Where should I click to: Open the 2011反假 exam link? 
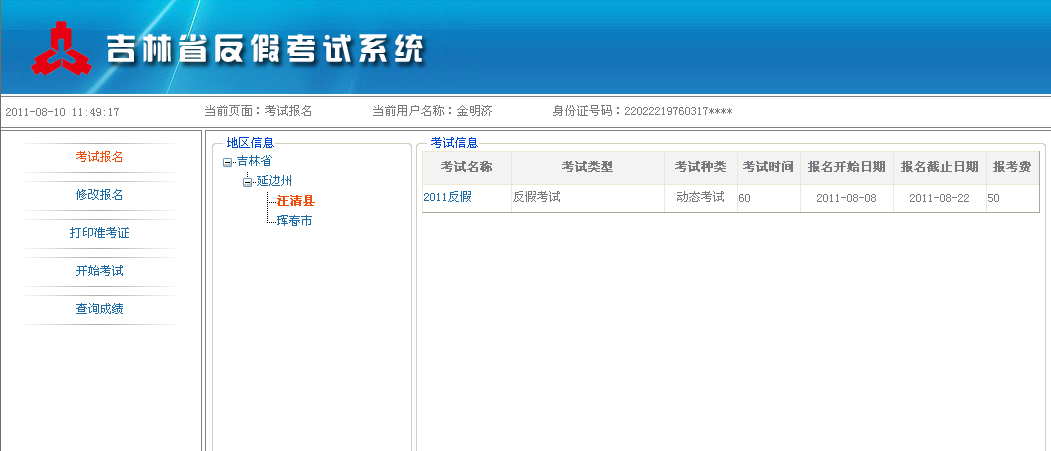(447, 198)
